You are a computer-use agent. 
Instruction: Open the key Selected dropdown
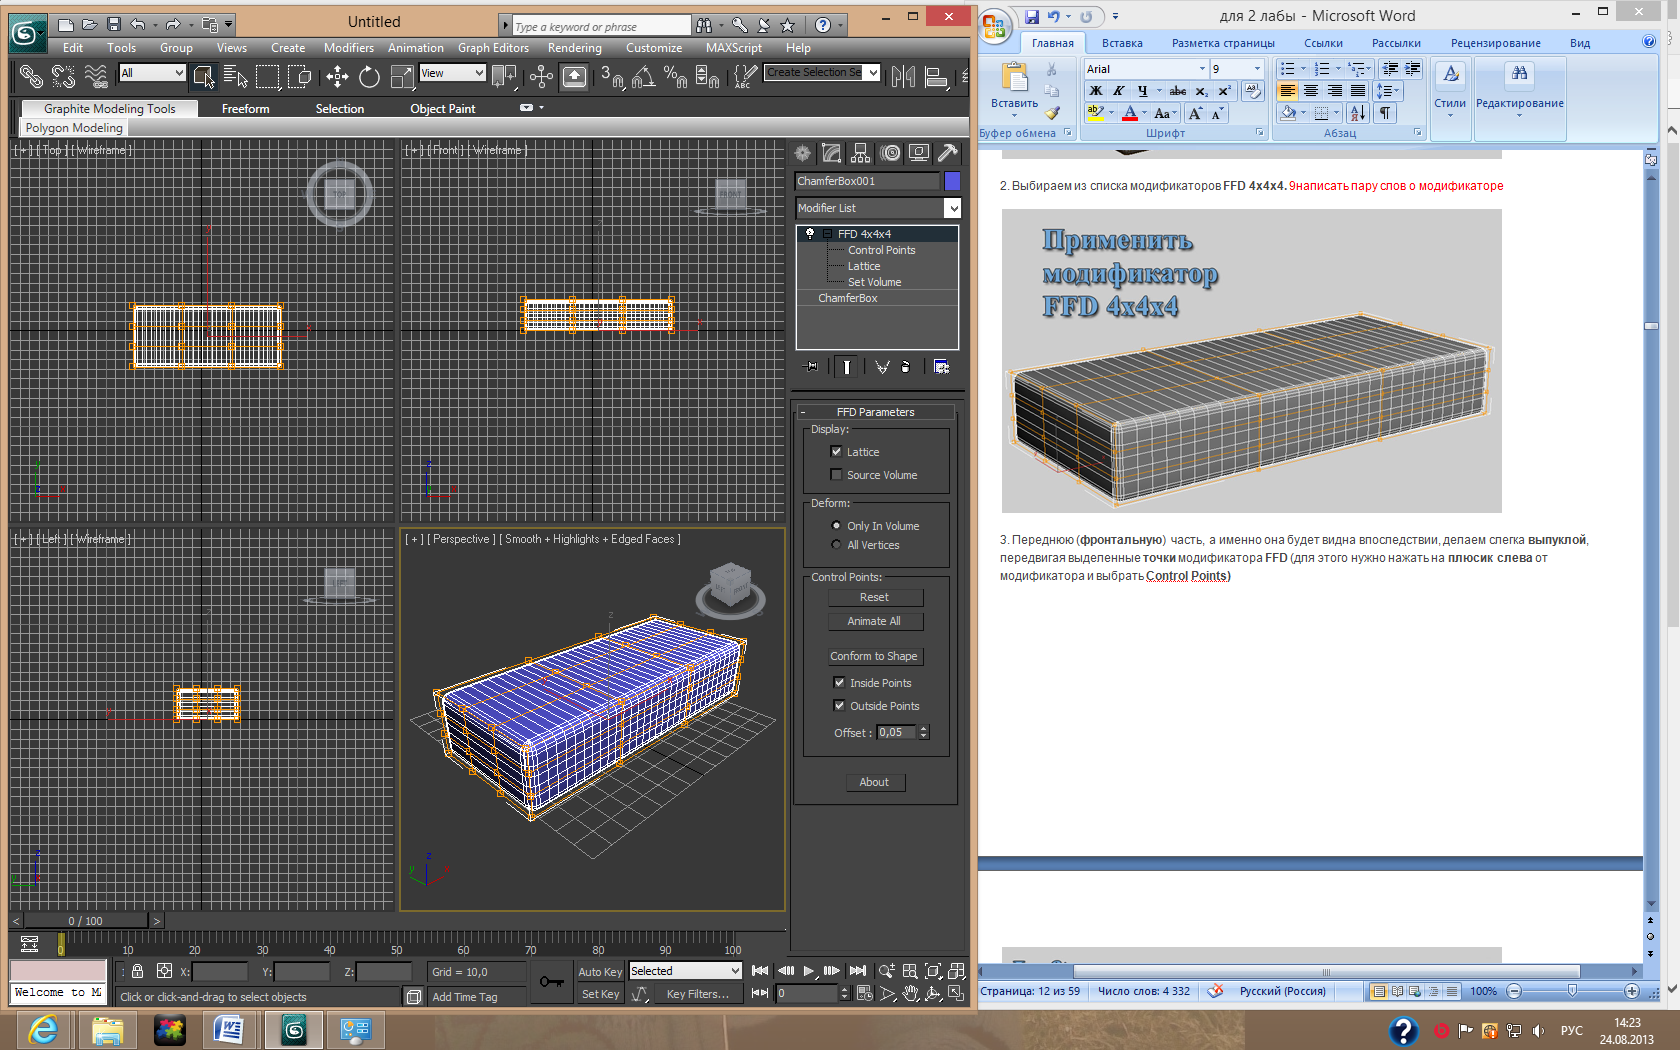click(x=685, y=971)
